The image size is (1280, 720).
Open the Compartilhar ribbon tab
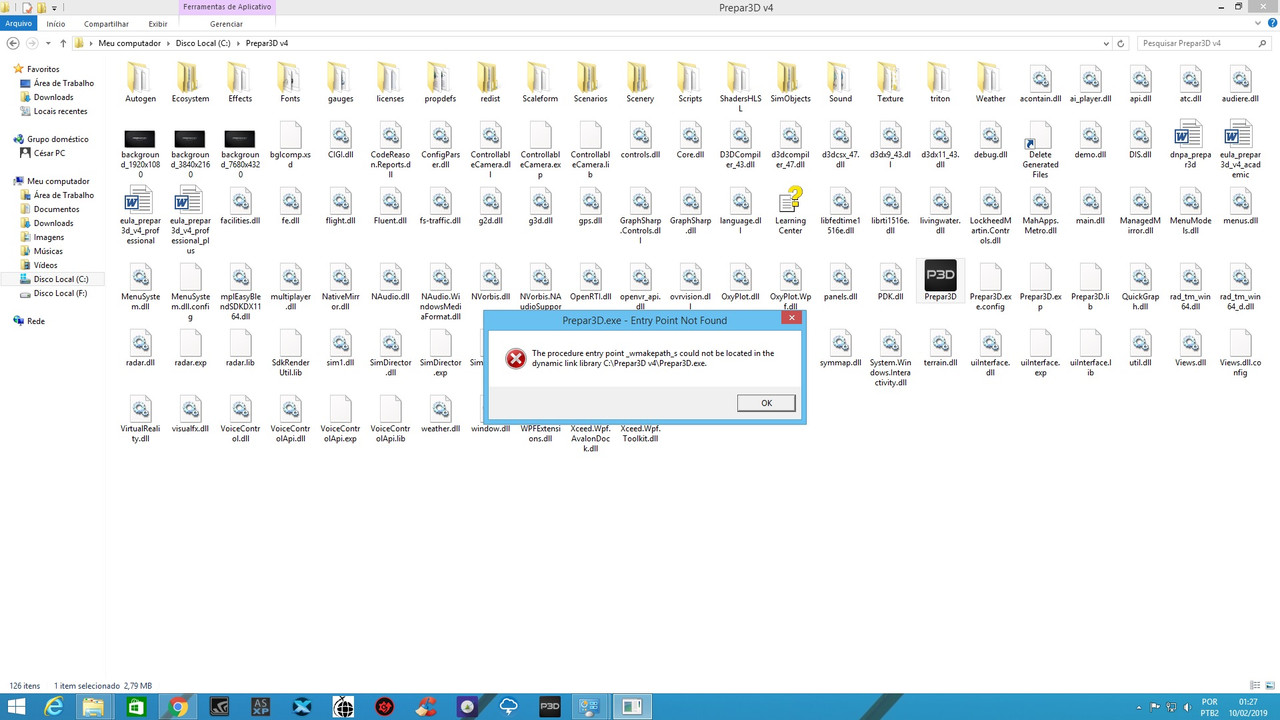click(x=106, y=23)
